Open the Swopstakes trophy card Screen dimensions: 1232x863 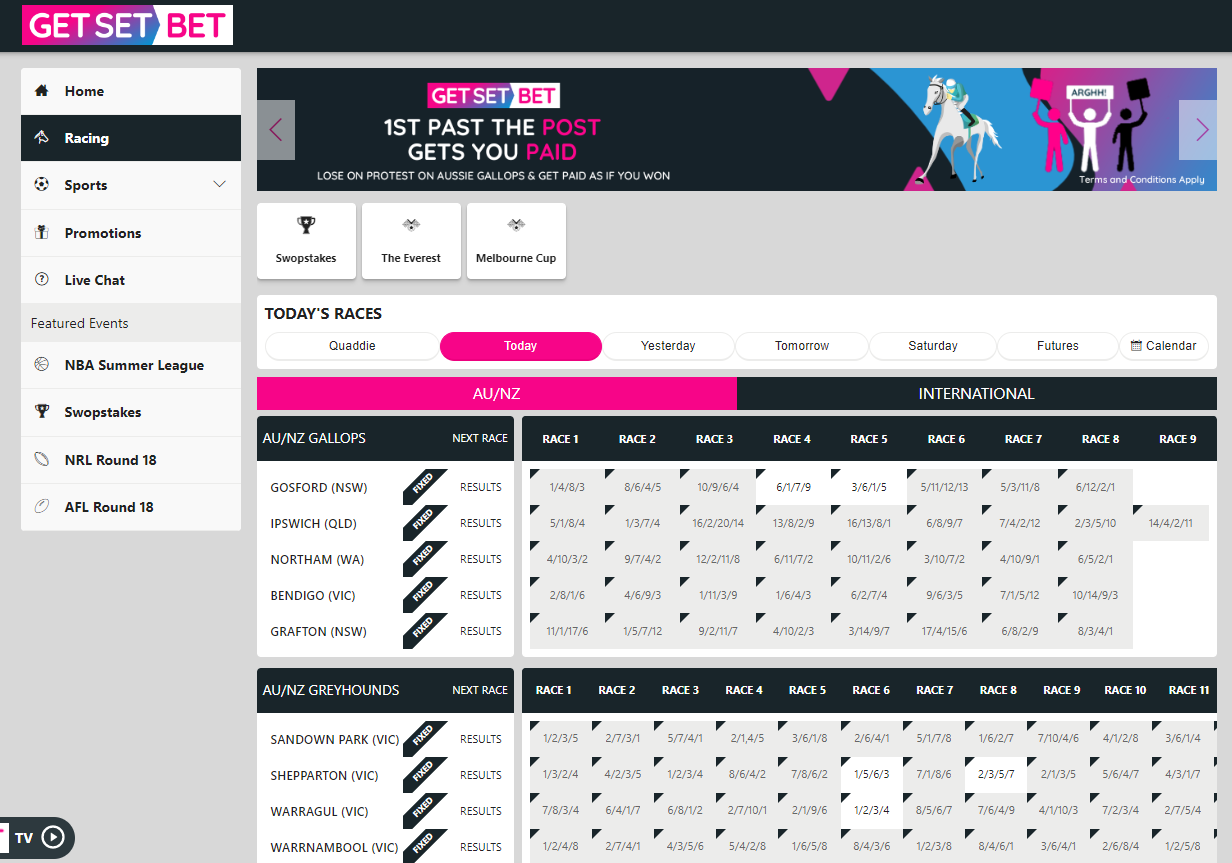[306, 241]
